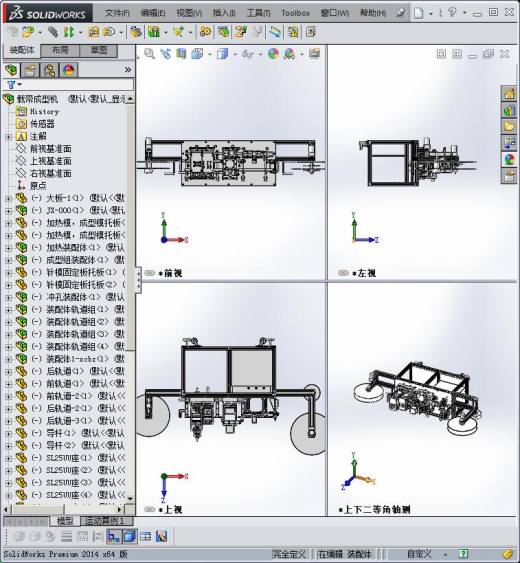The image size is (520, 563).
Task: Open the Toolbox menu
Action: pos(296,13)
